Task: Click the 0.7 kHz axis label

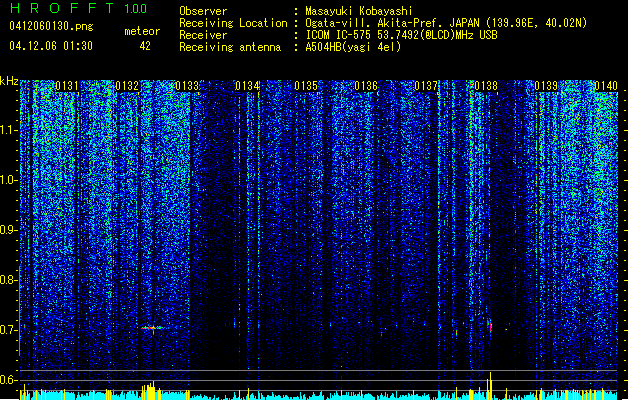Action: pos(8,330)
